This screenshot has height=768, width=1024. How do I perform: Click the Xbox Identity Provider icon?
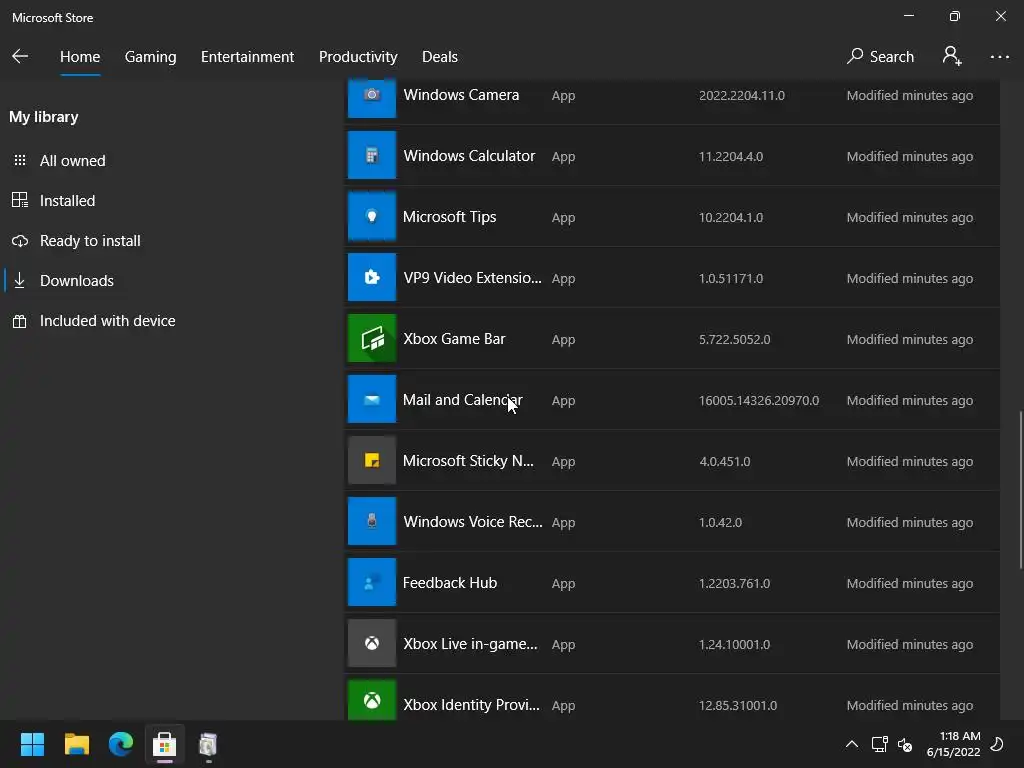click(x=372, y=700)
